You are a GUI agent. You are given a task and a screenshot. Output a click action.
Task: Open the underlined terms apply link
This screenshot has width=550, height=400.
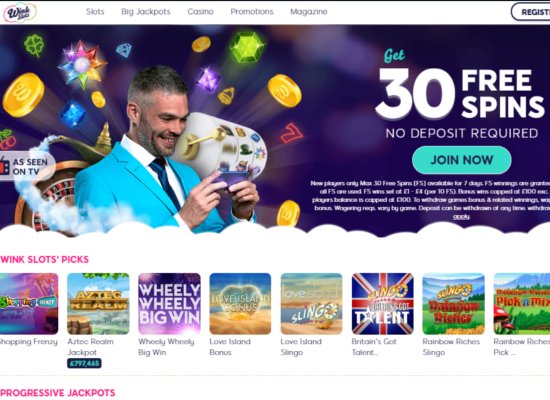461,216
